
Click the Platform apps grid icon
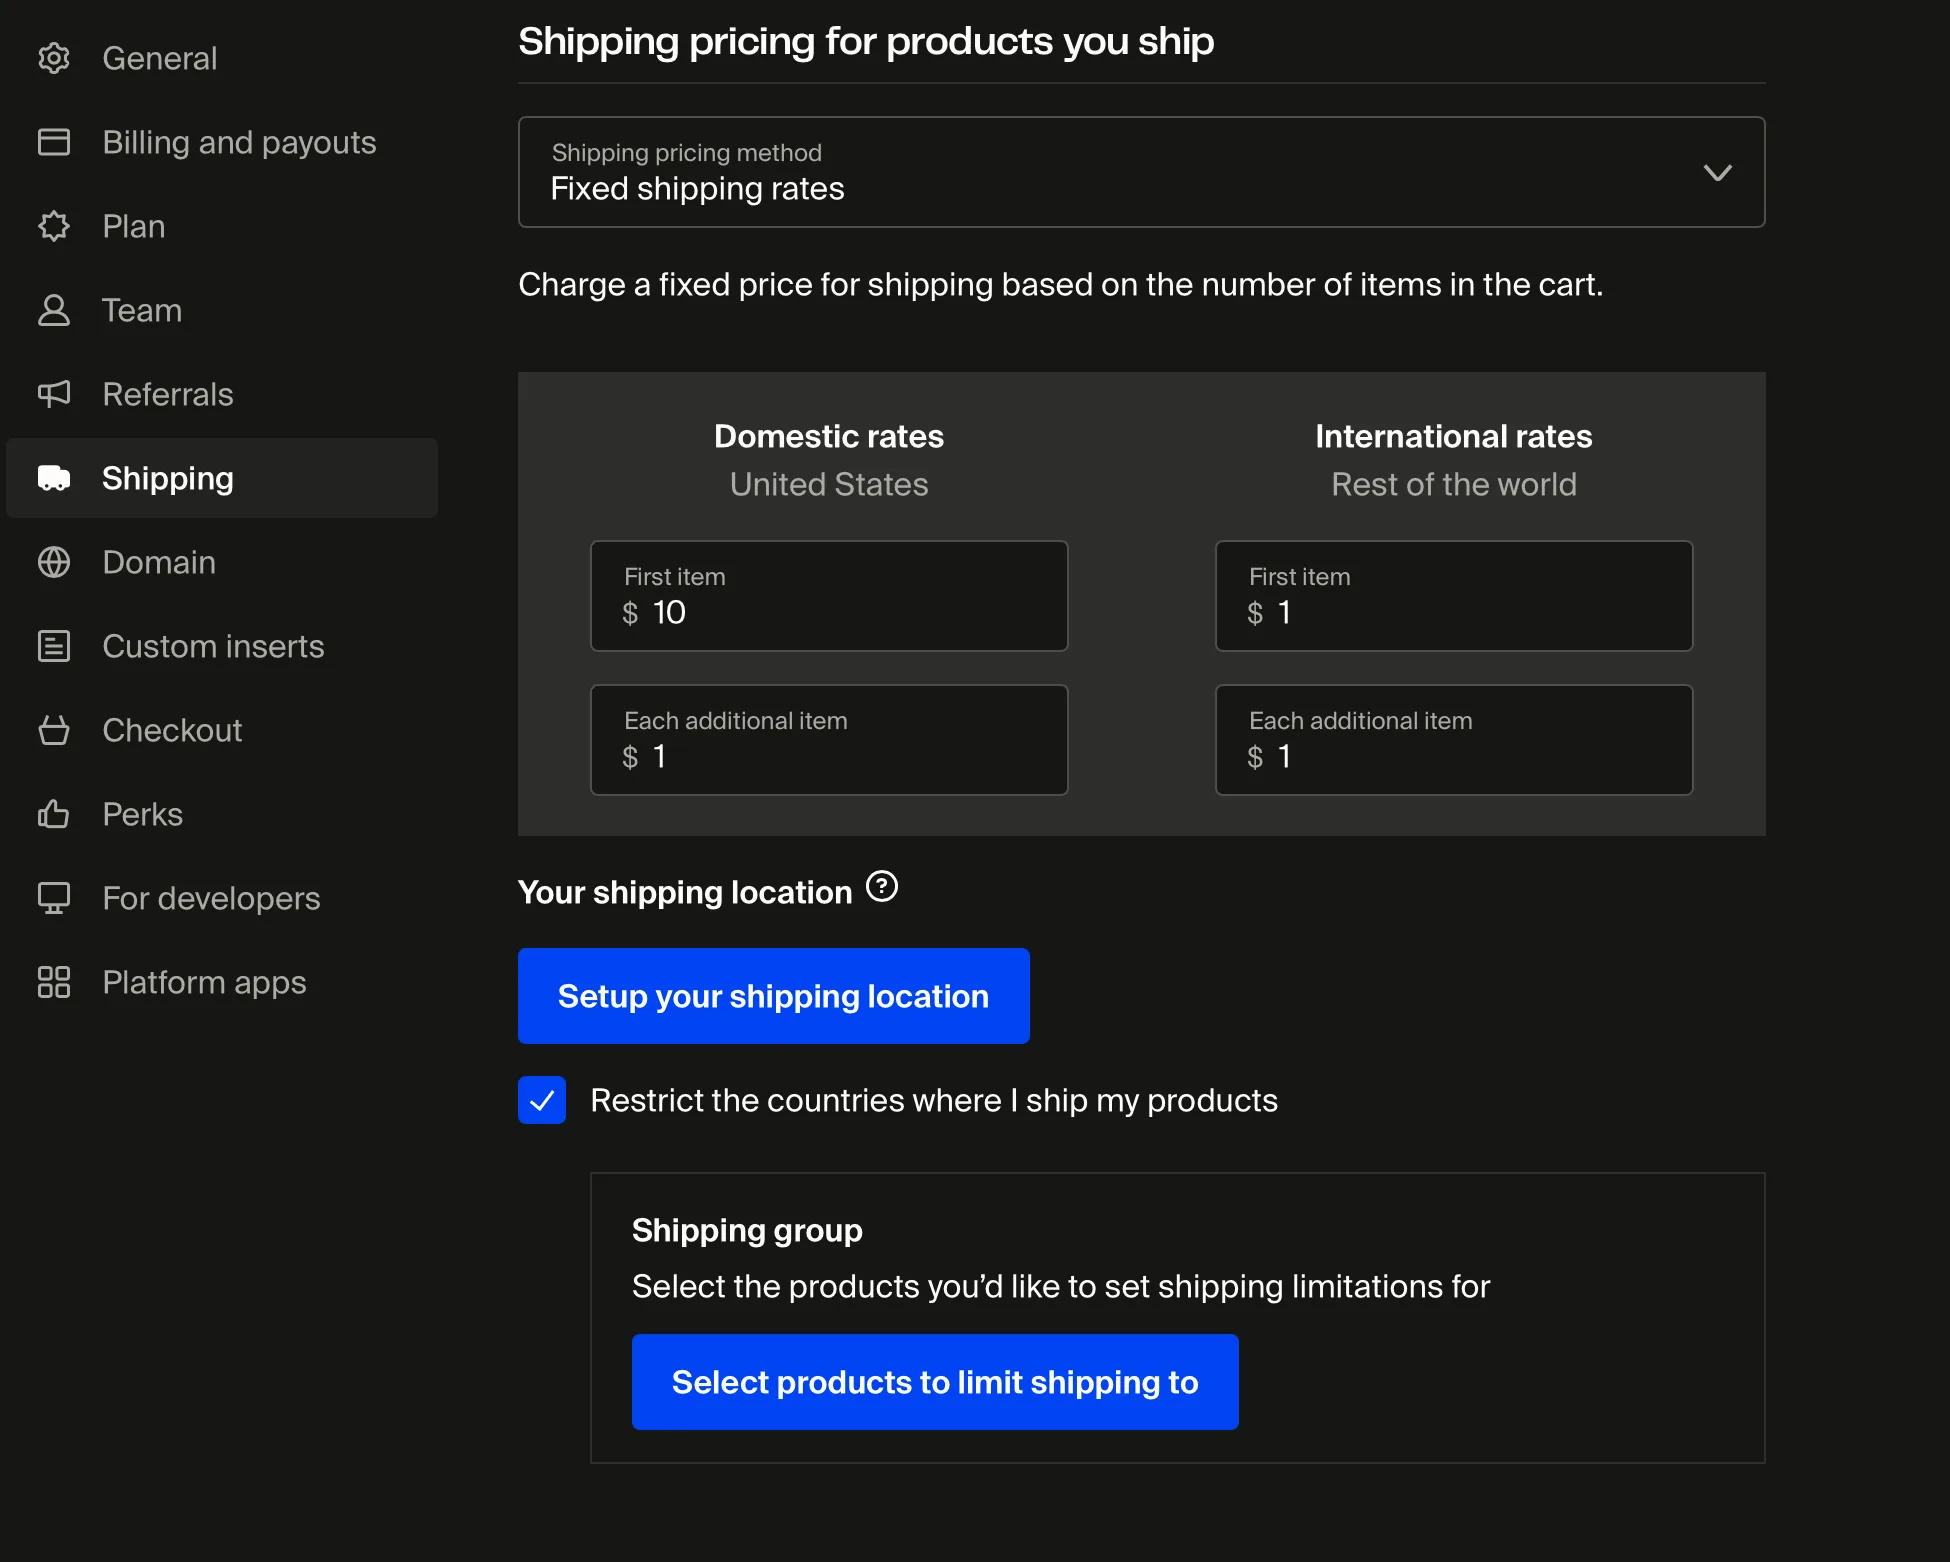click(x=54, y=982)
